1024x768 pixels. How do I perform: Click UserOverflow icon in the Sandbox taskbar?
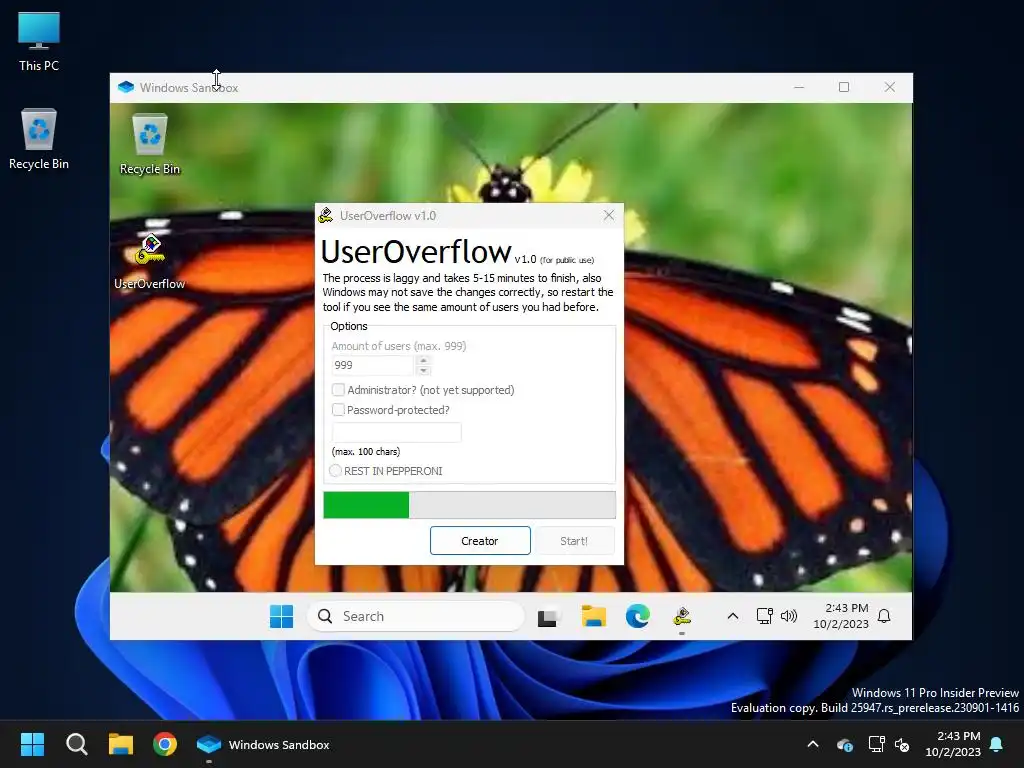click(x=682, y=616)
